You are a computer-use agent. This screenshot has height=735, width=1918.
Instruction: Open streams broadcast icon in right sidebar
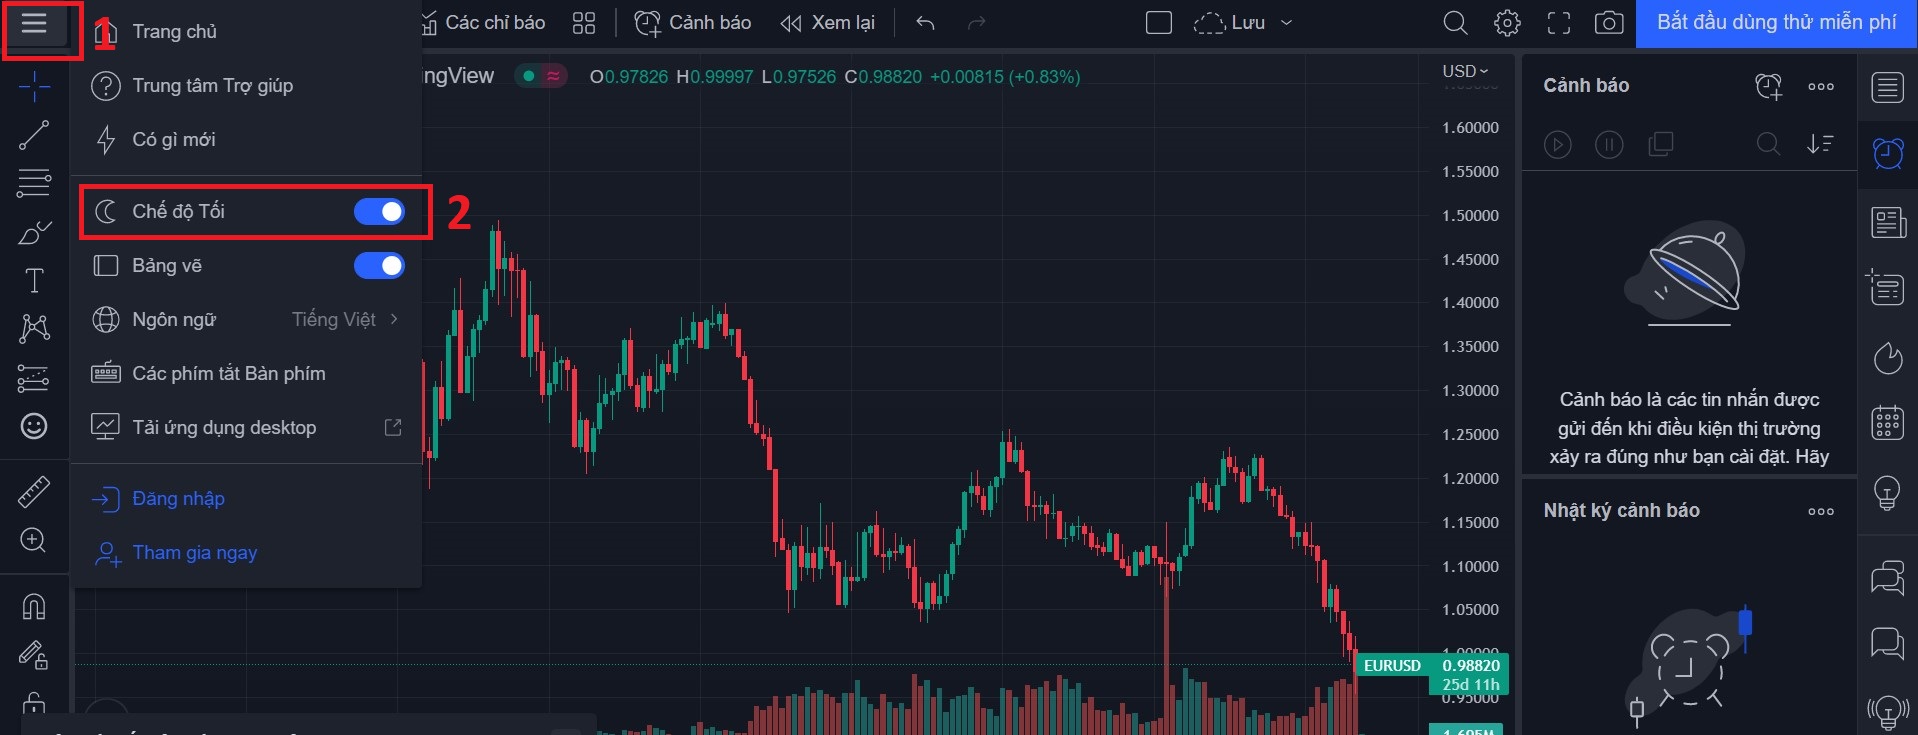pos(1887,711)
